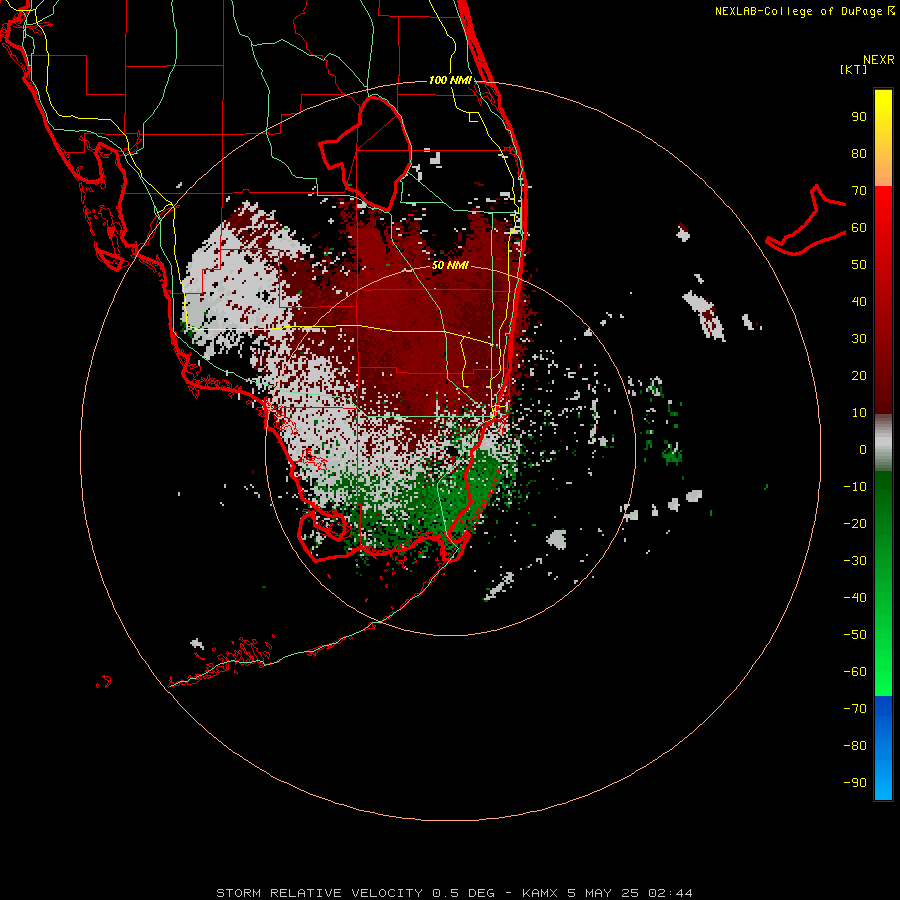Click the -90 value on velocity scale
This screenshot has width=900, height=900.
pos(855,783)
